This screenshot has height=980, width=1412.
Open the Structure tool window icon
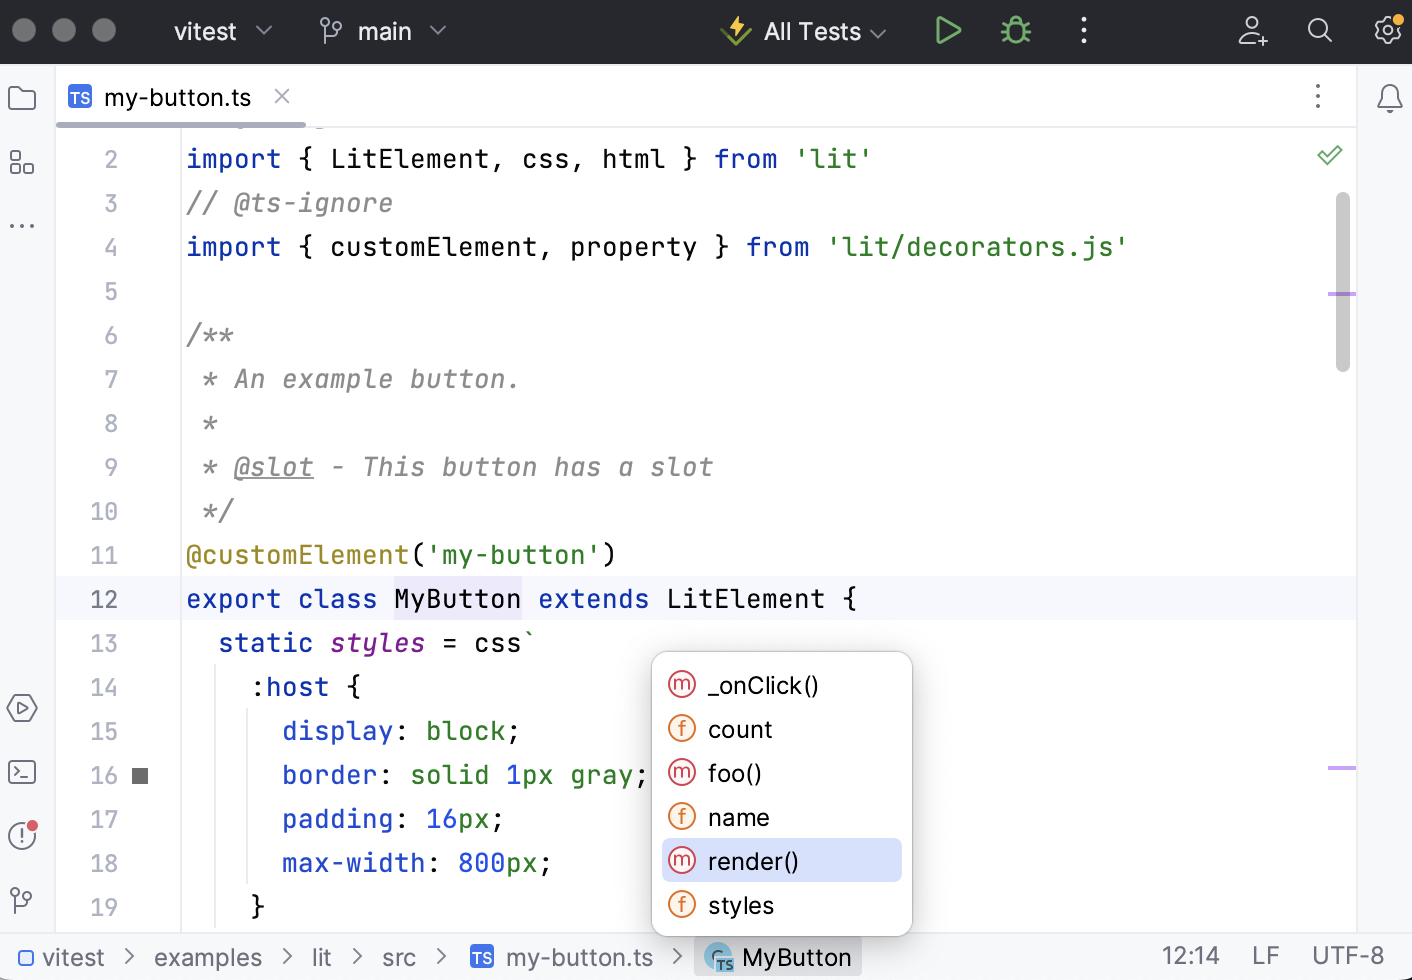[x=22, y=162]
